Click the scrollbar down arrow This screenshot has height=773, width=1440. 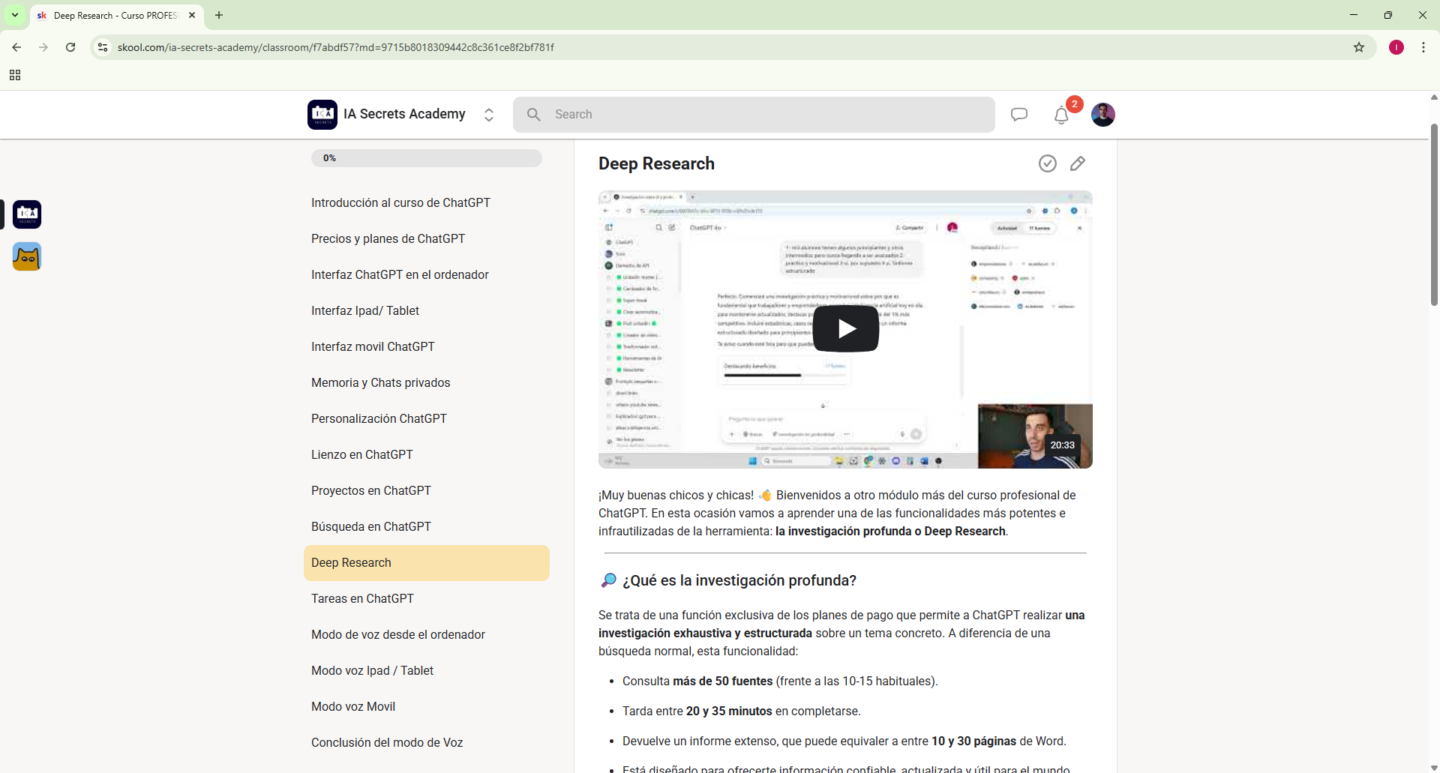tap(1433, 767)
